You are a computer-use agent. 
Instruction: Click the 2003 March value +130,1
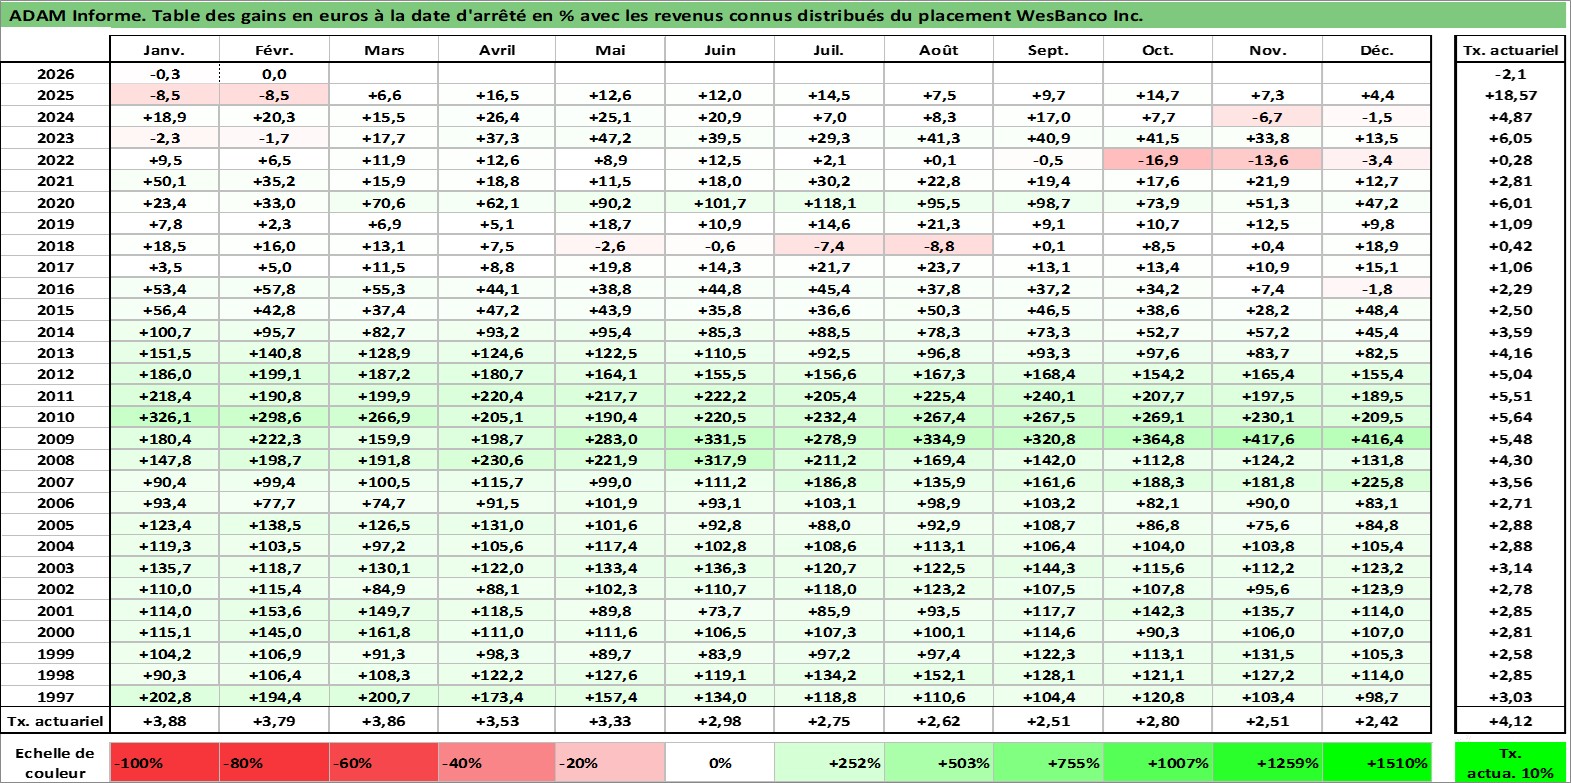coord(384,568)
